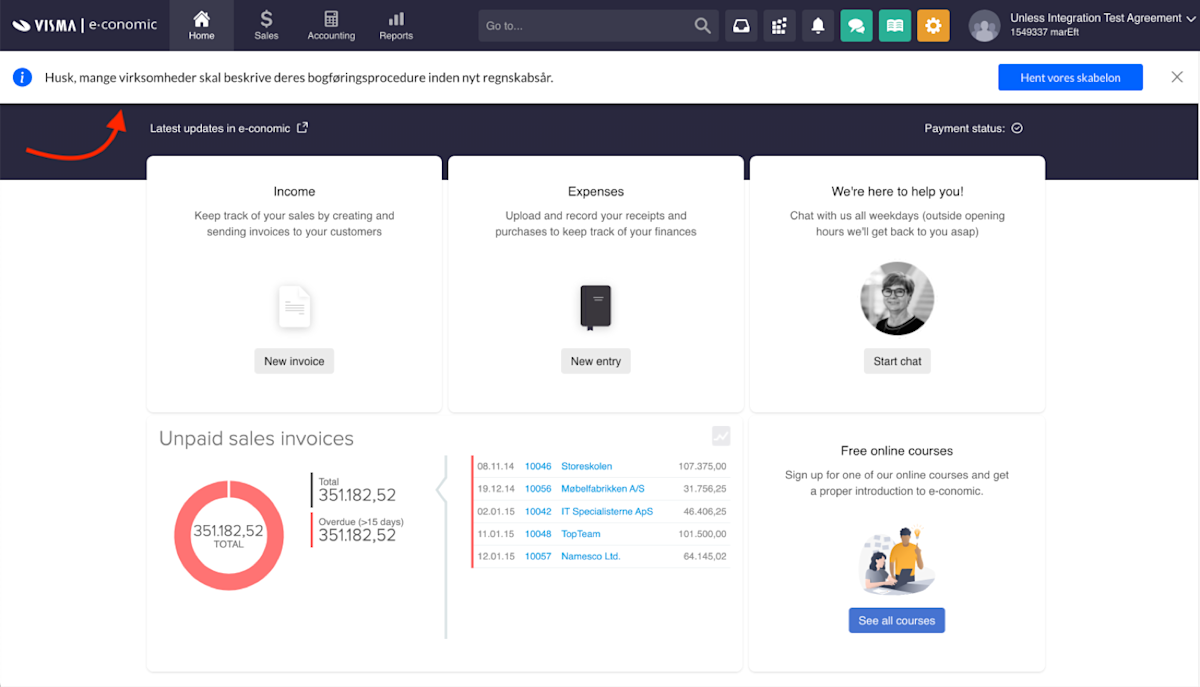
Task: Click the support agent photo
Action: pyautogui.click(x=897, y=298)
